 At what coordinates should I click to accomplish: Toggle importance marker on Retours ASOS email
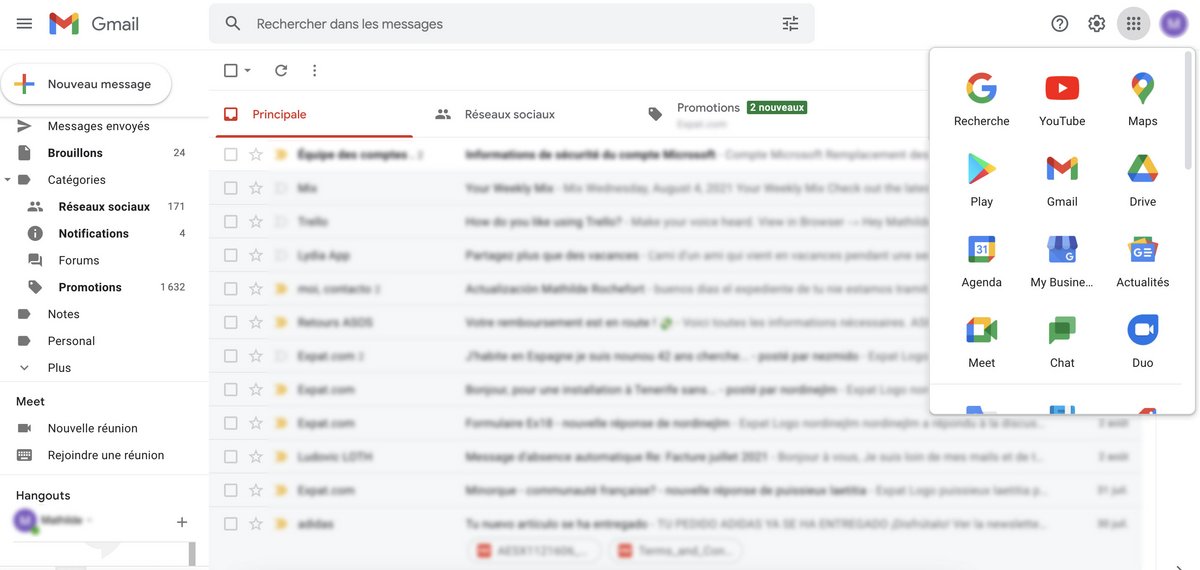(281, 322)
